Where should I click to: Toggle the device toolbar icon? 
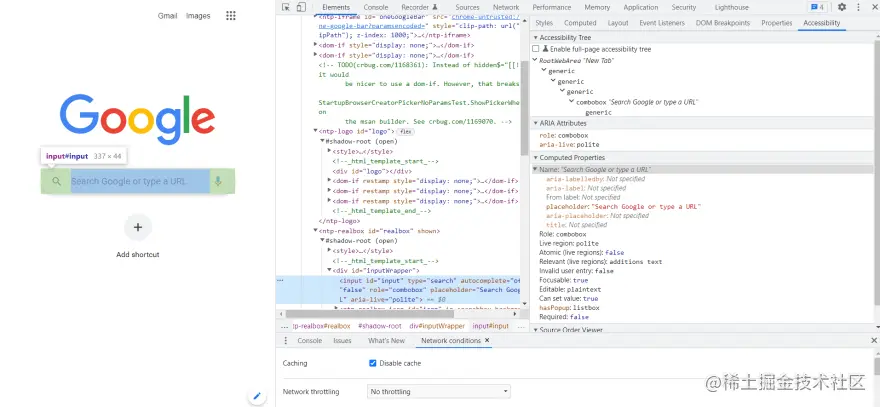coord(301,7)
